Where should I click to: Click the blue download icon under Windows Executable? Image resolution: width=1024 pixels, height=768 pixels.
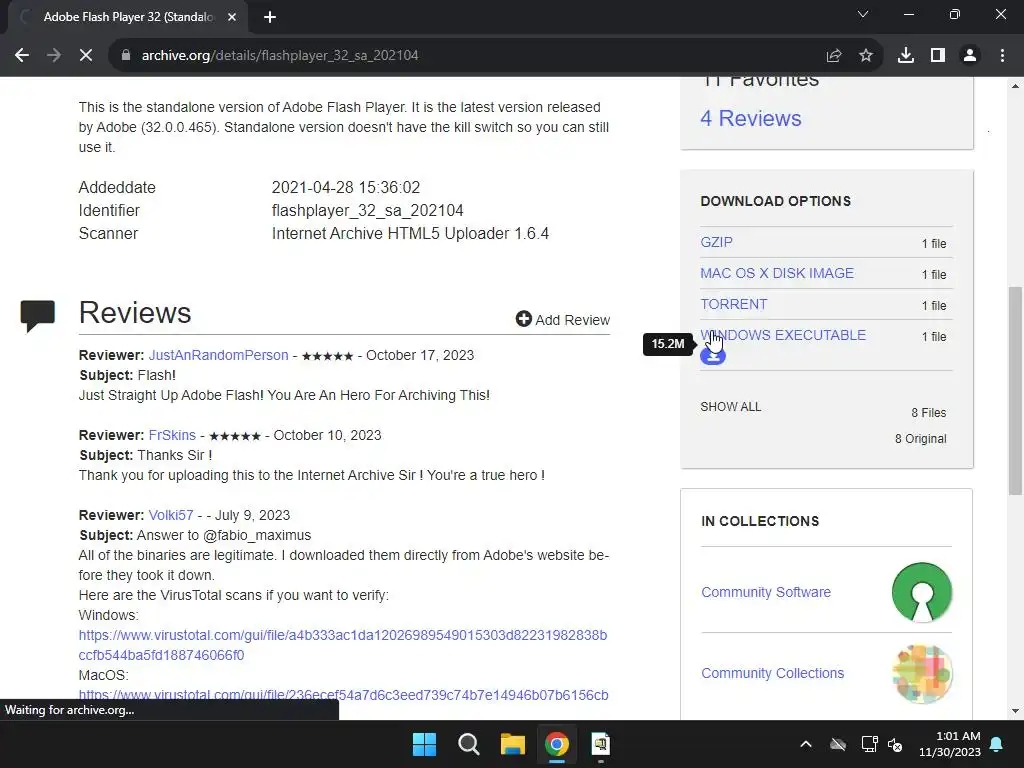(x=713, y=357)
